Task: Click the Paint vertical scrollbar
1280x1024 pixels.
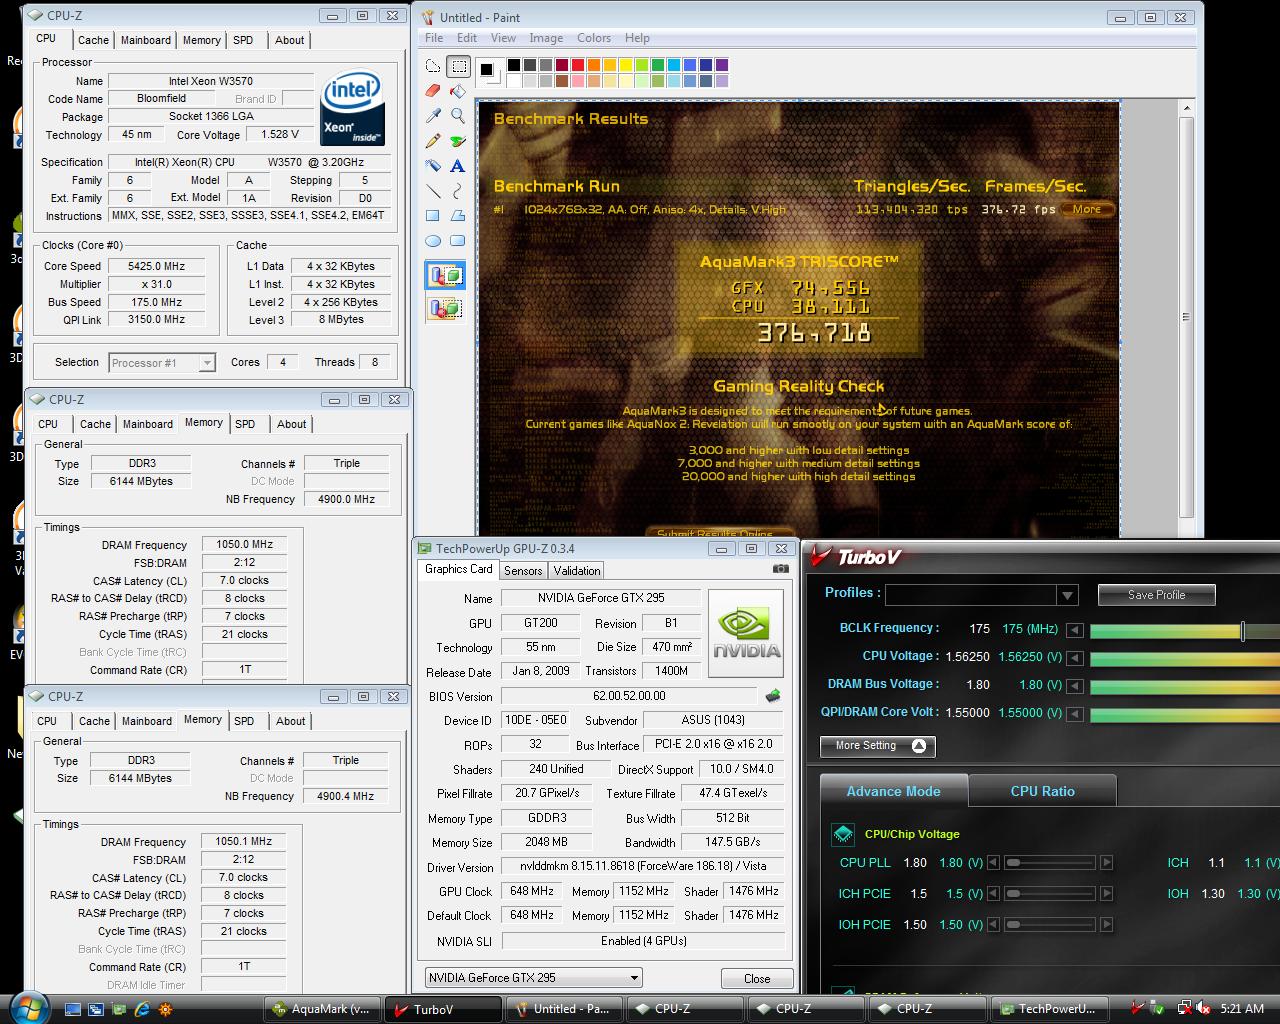Action: 1186,316
